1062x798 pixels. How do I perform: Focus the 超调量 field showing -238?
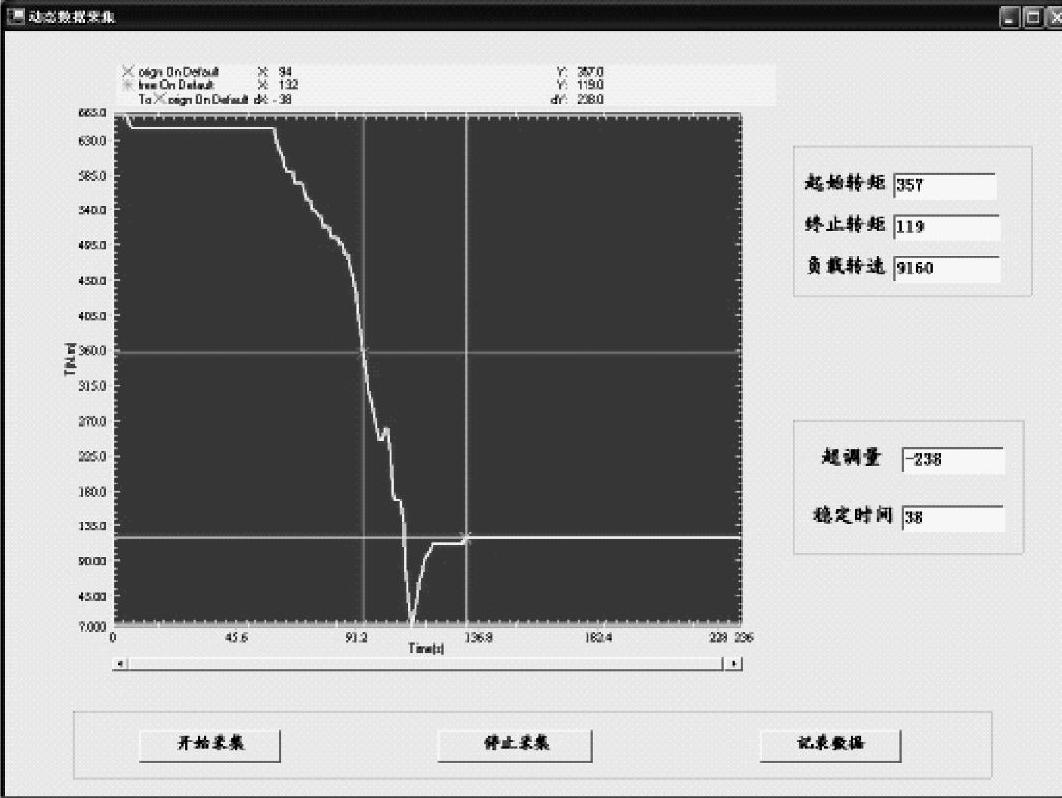[953, 460]
